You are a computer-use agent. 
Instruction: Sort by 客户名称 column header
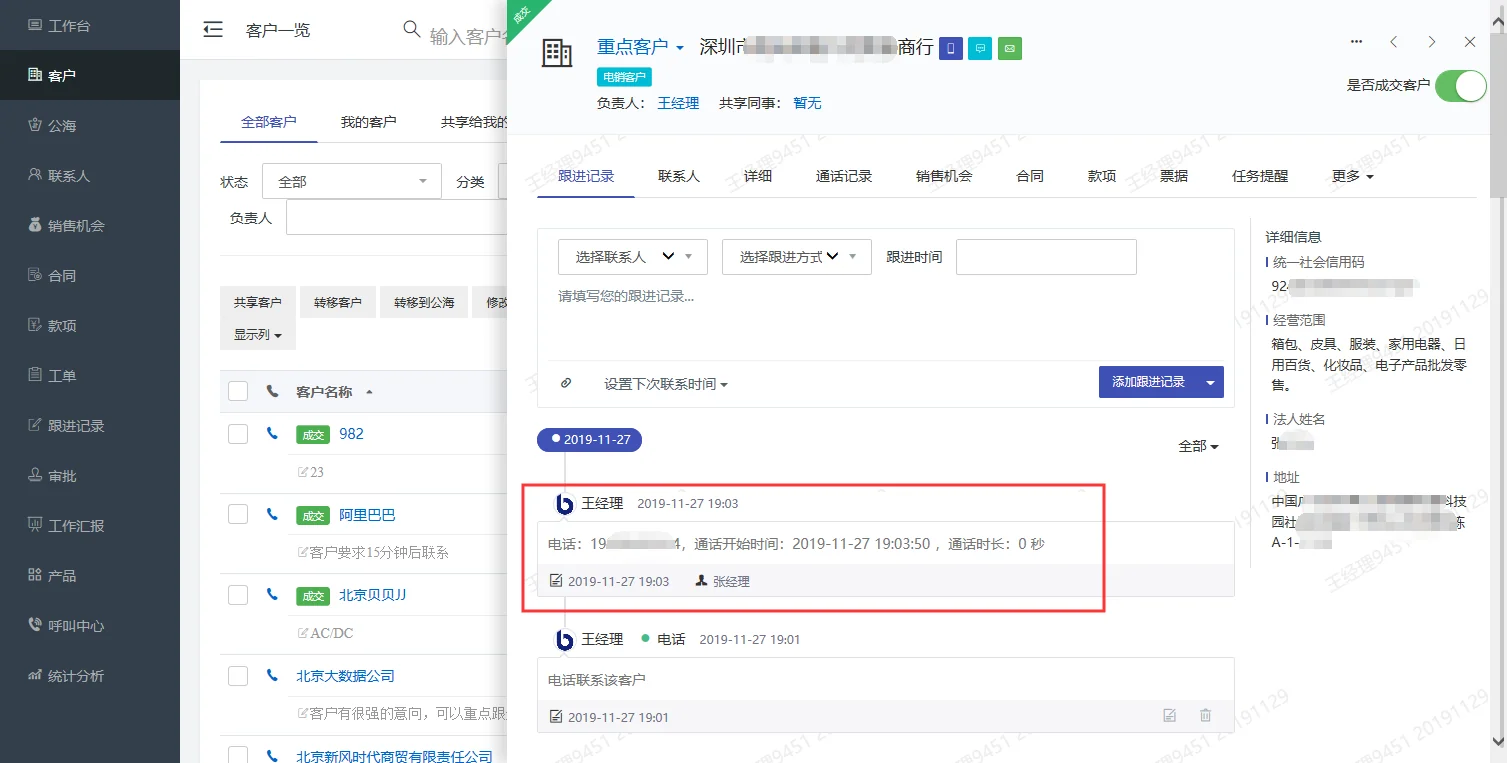coord(334,391)
